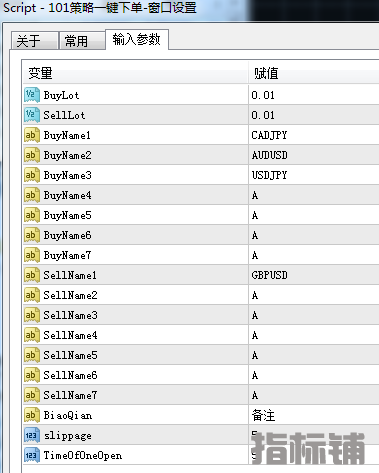This screenshot has height=473, width=379.
Task: Click the SellName6 string icon
Action: [32, 375]
